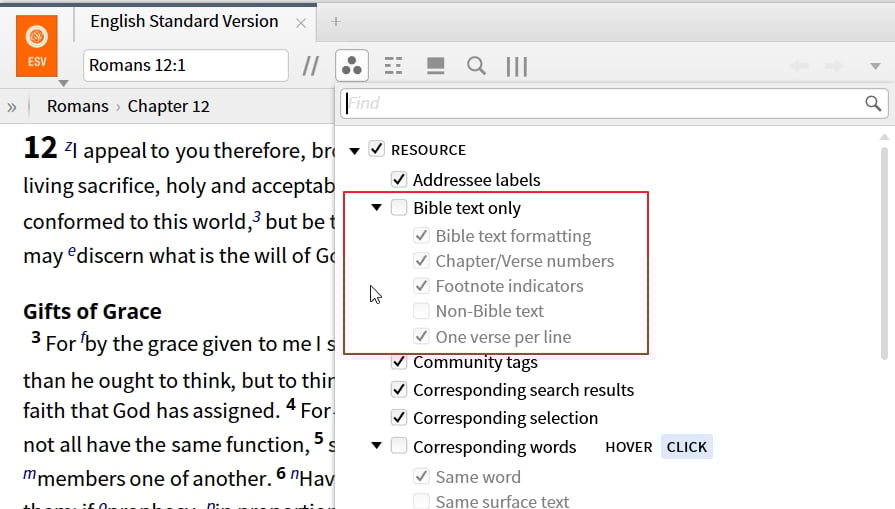Enable Corresponding words checkbox
Image resolution: width=895 pixels, height=509 pixels.
pos(399,445)
